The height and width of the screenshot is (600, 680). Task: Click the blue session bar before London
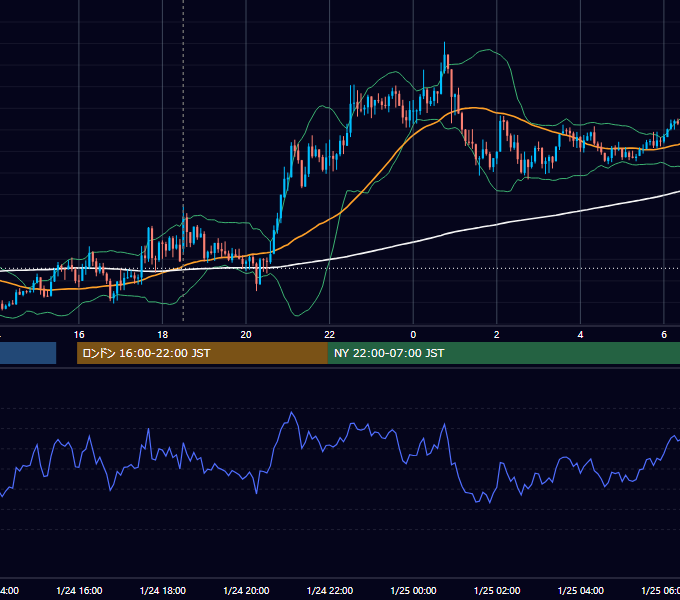28,353
